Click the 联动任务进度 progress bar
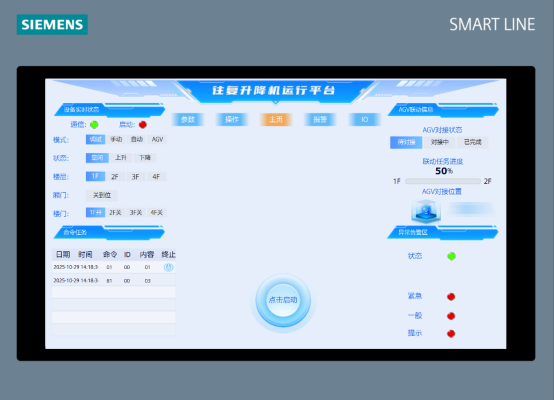The image size is (554, 400). pyautogui.click(x=443, y=181)
